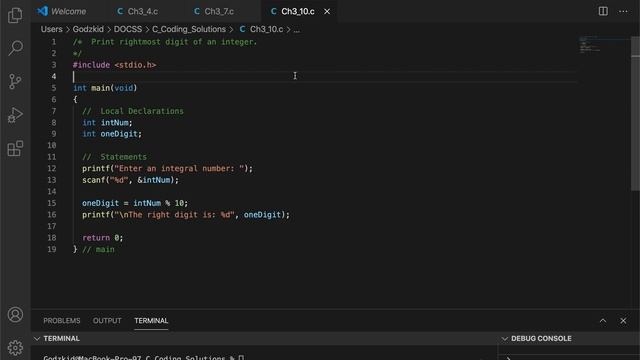Viewport: 640px width, 360px height.
Task: Click on the 'return 0;' line
Action: (102, 238)
